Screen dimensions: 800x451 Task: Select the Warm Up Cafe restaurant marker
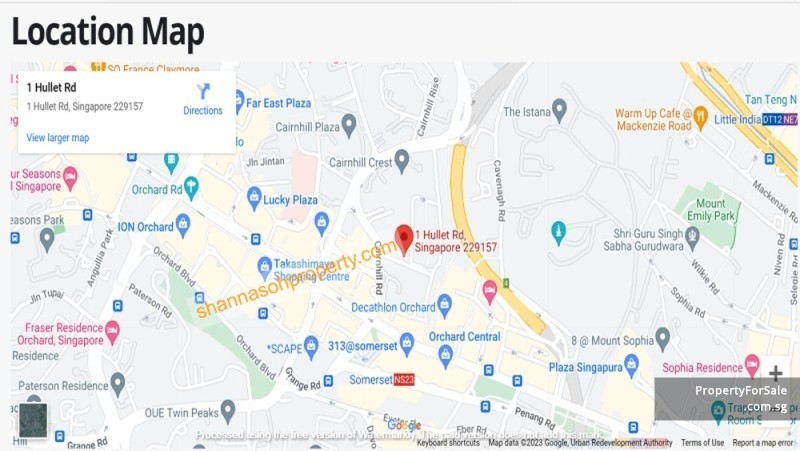point(701,118)
